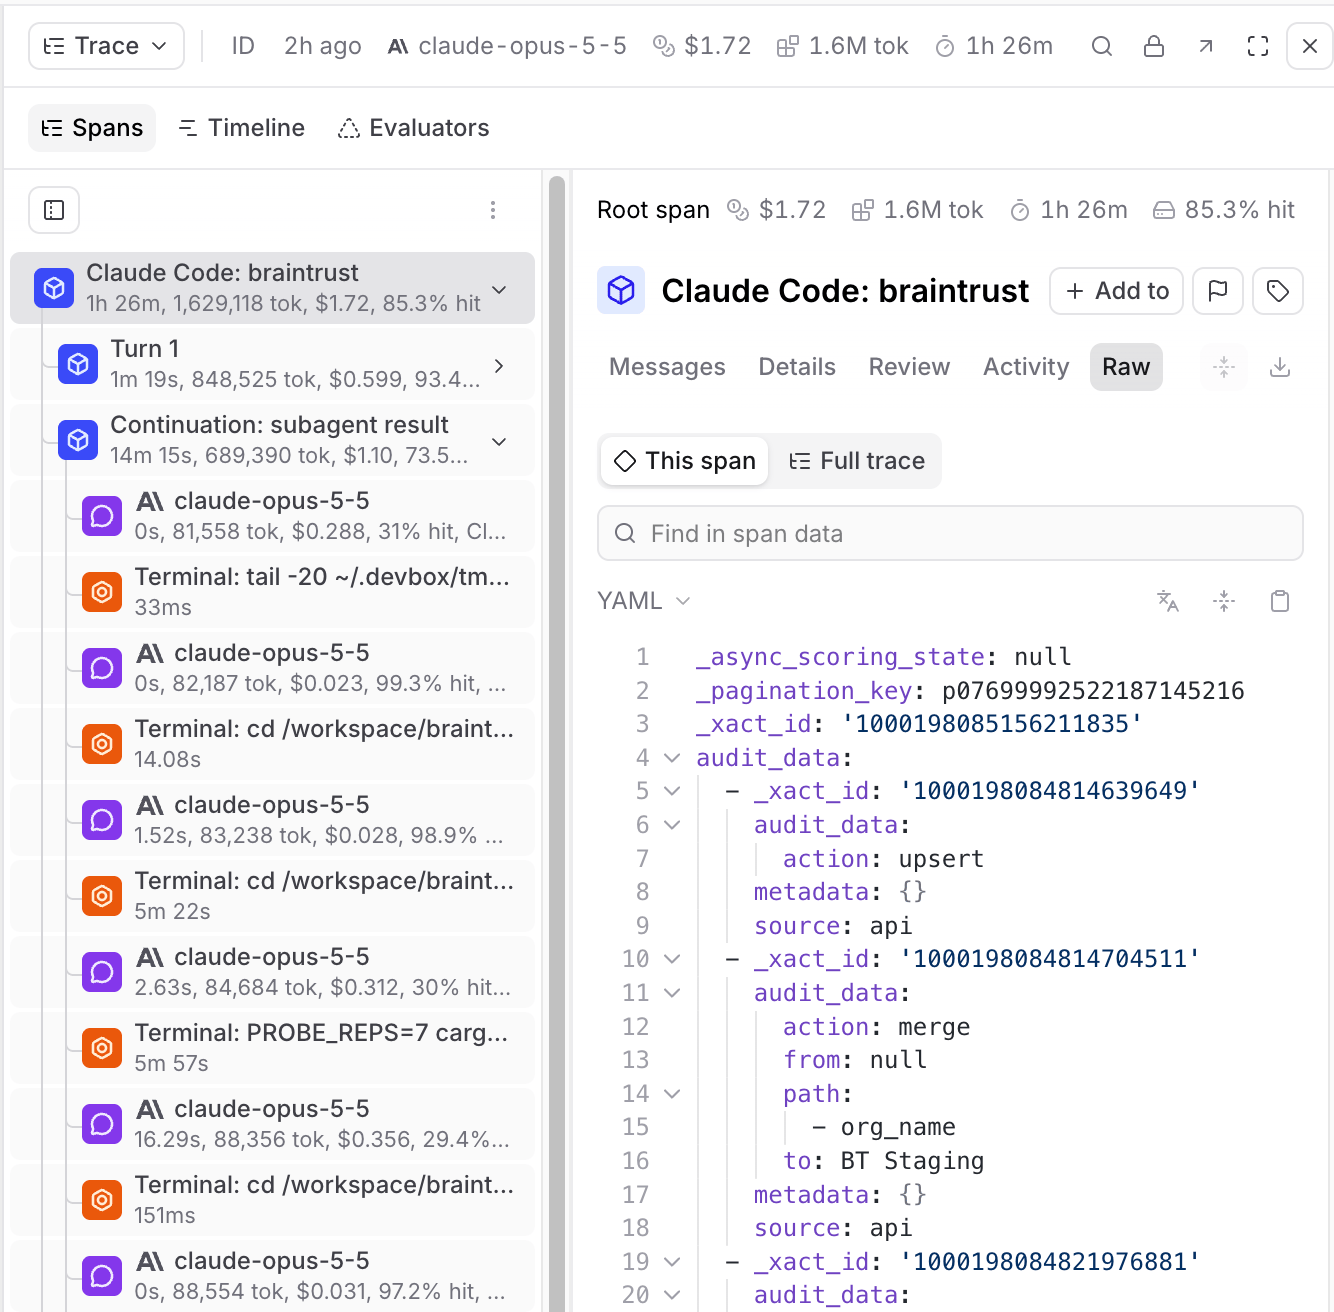Screen dimensions: 1334x1312
Task: Click the Add to button
Action: [x=1117, y=291]
